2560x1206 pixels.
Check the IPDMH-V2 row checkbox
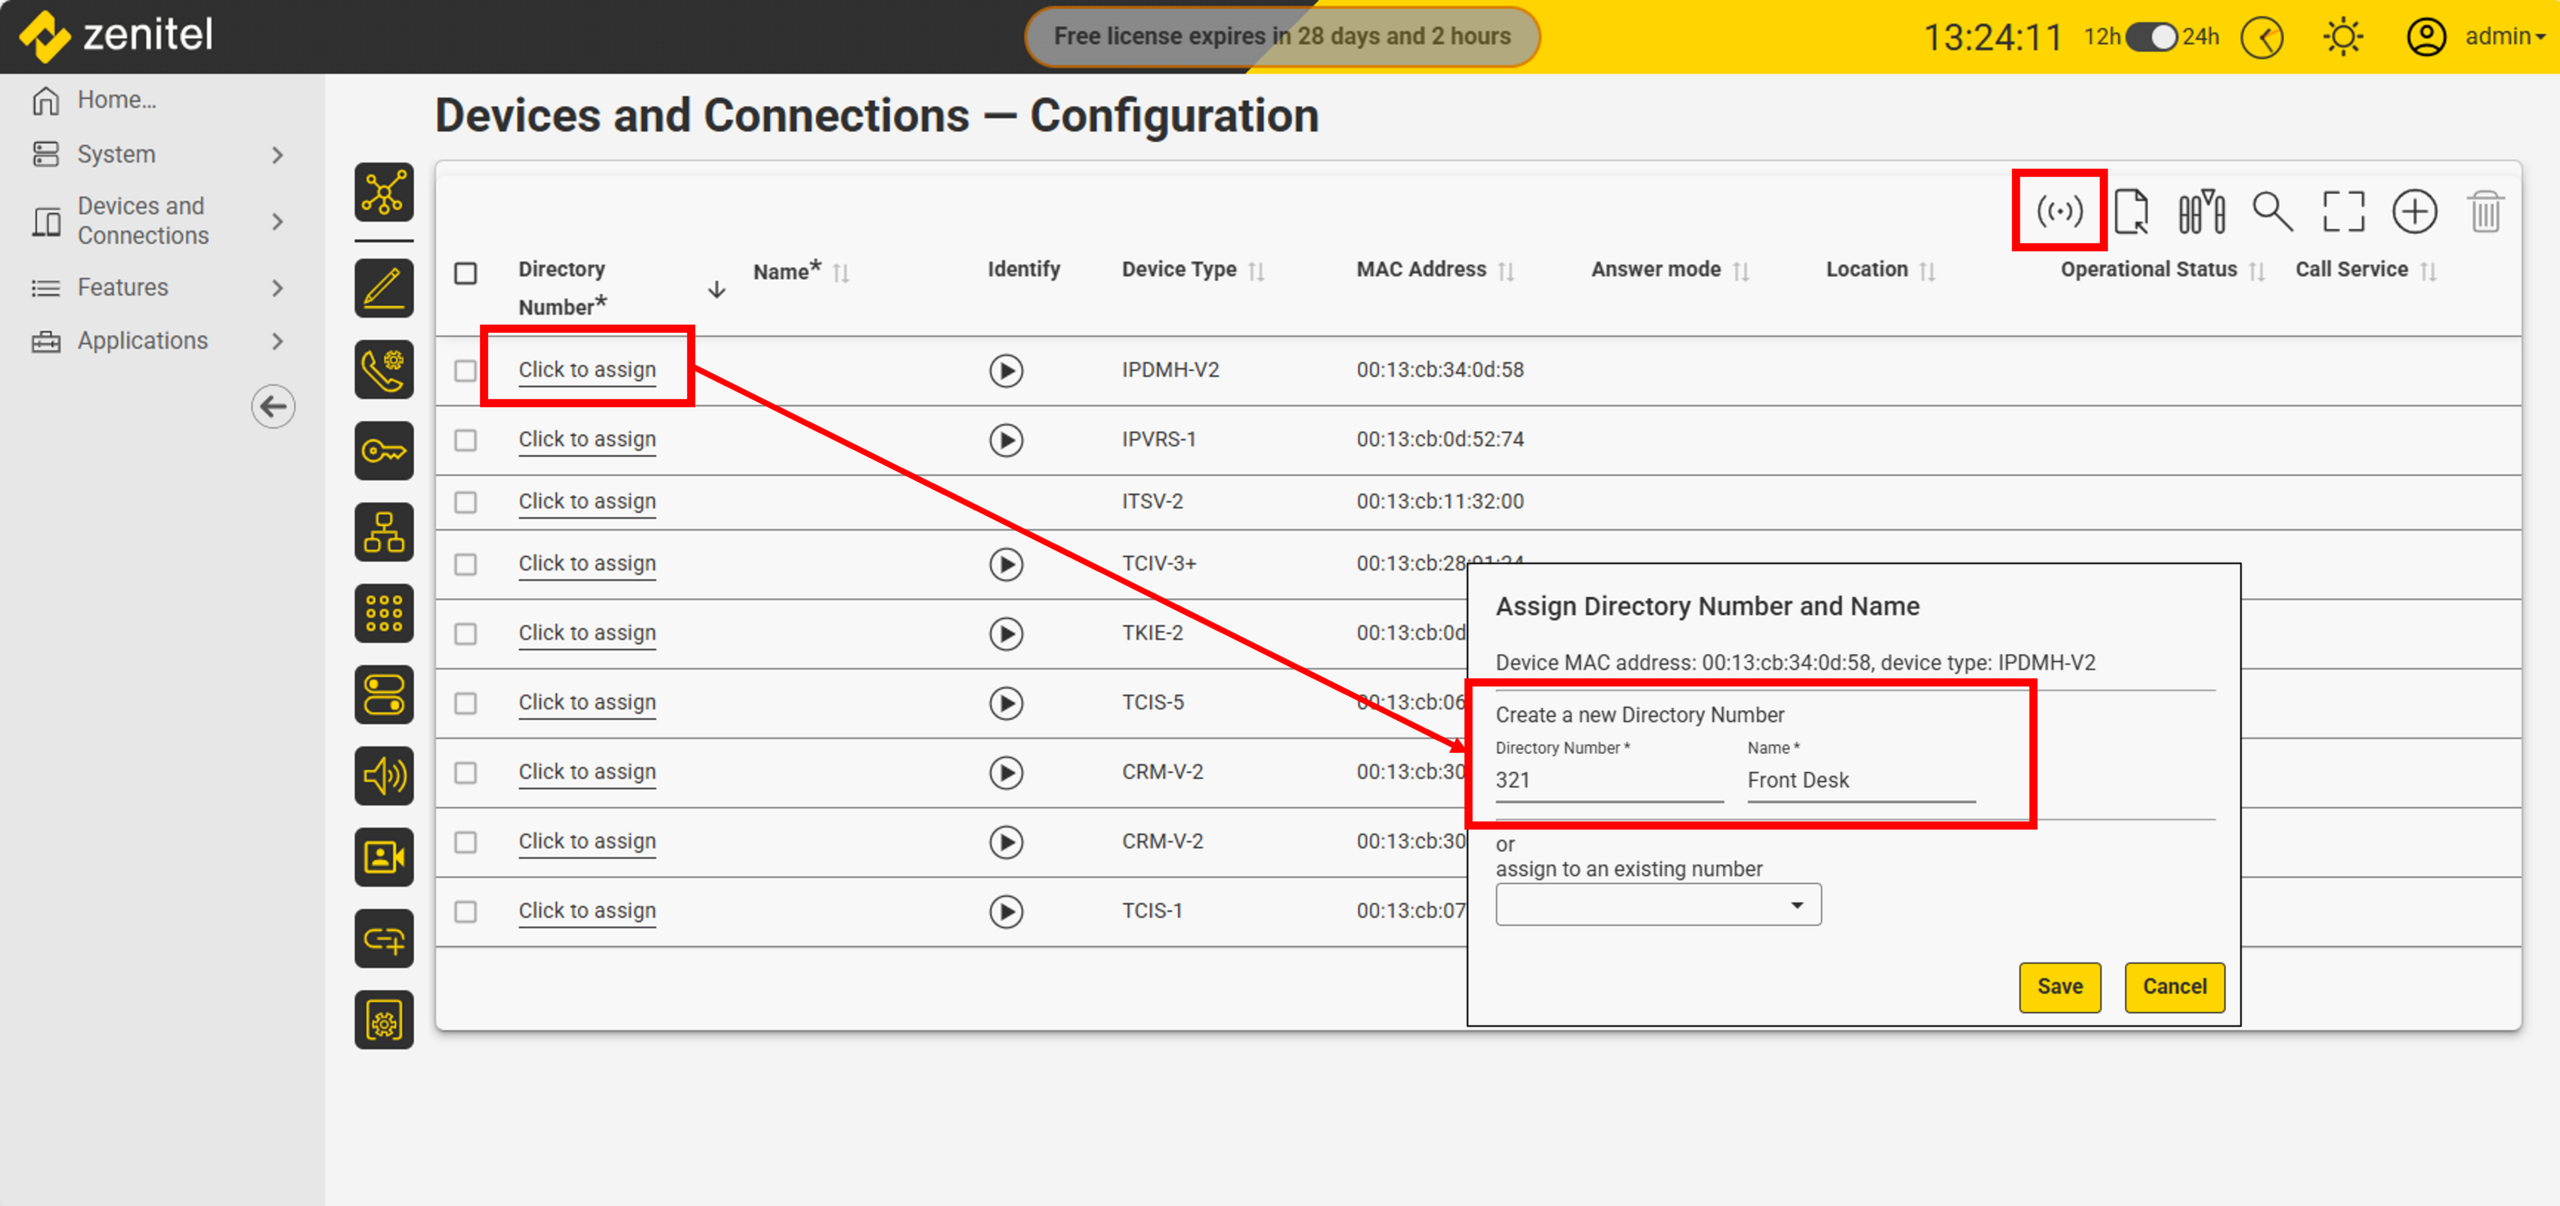point(466,371)
